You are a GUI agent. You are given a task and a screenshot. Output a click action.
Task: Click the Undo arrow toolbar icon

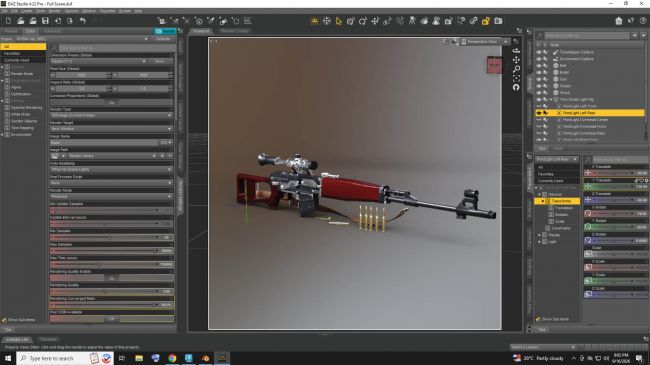pyautogui.click(x=82, y=21)
